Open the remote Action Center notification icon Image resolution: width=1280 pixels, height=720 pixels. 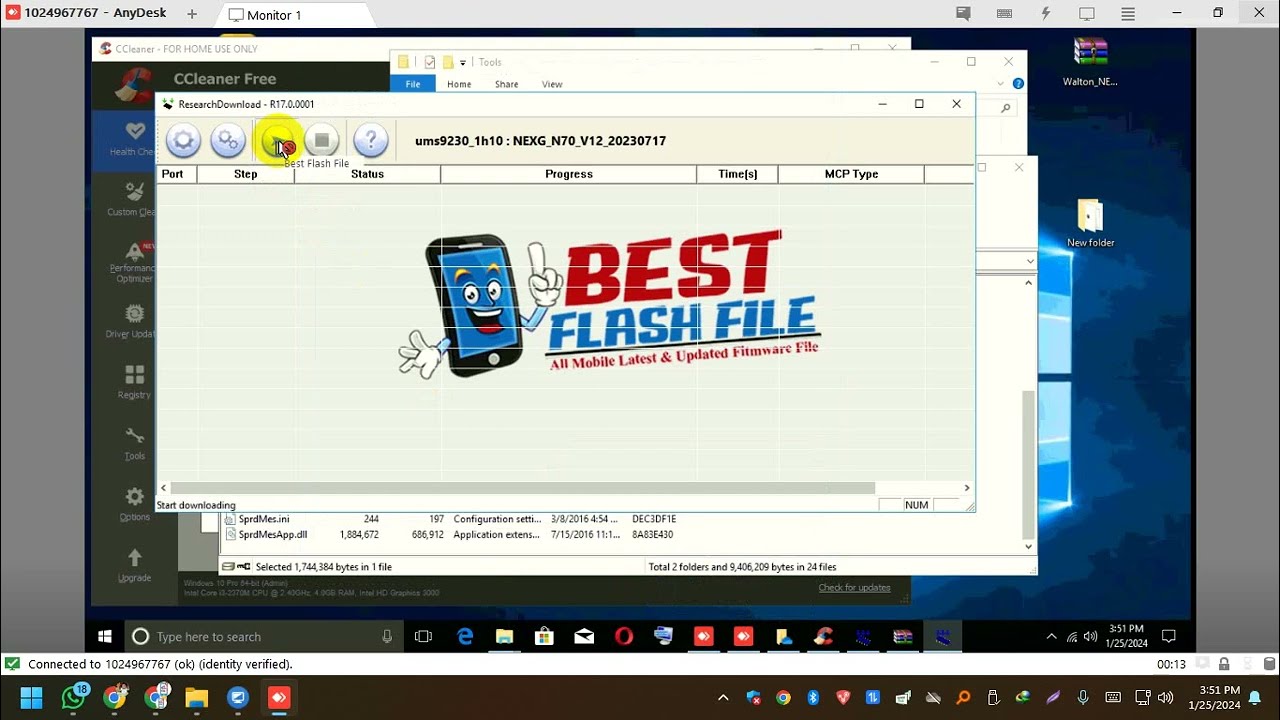point(1168,636)
